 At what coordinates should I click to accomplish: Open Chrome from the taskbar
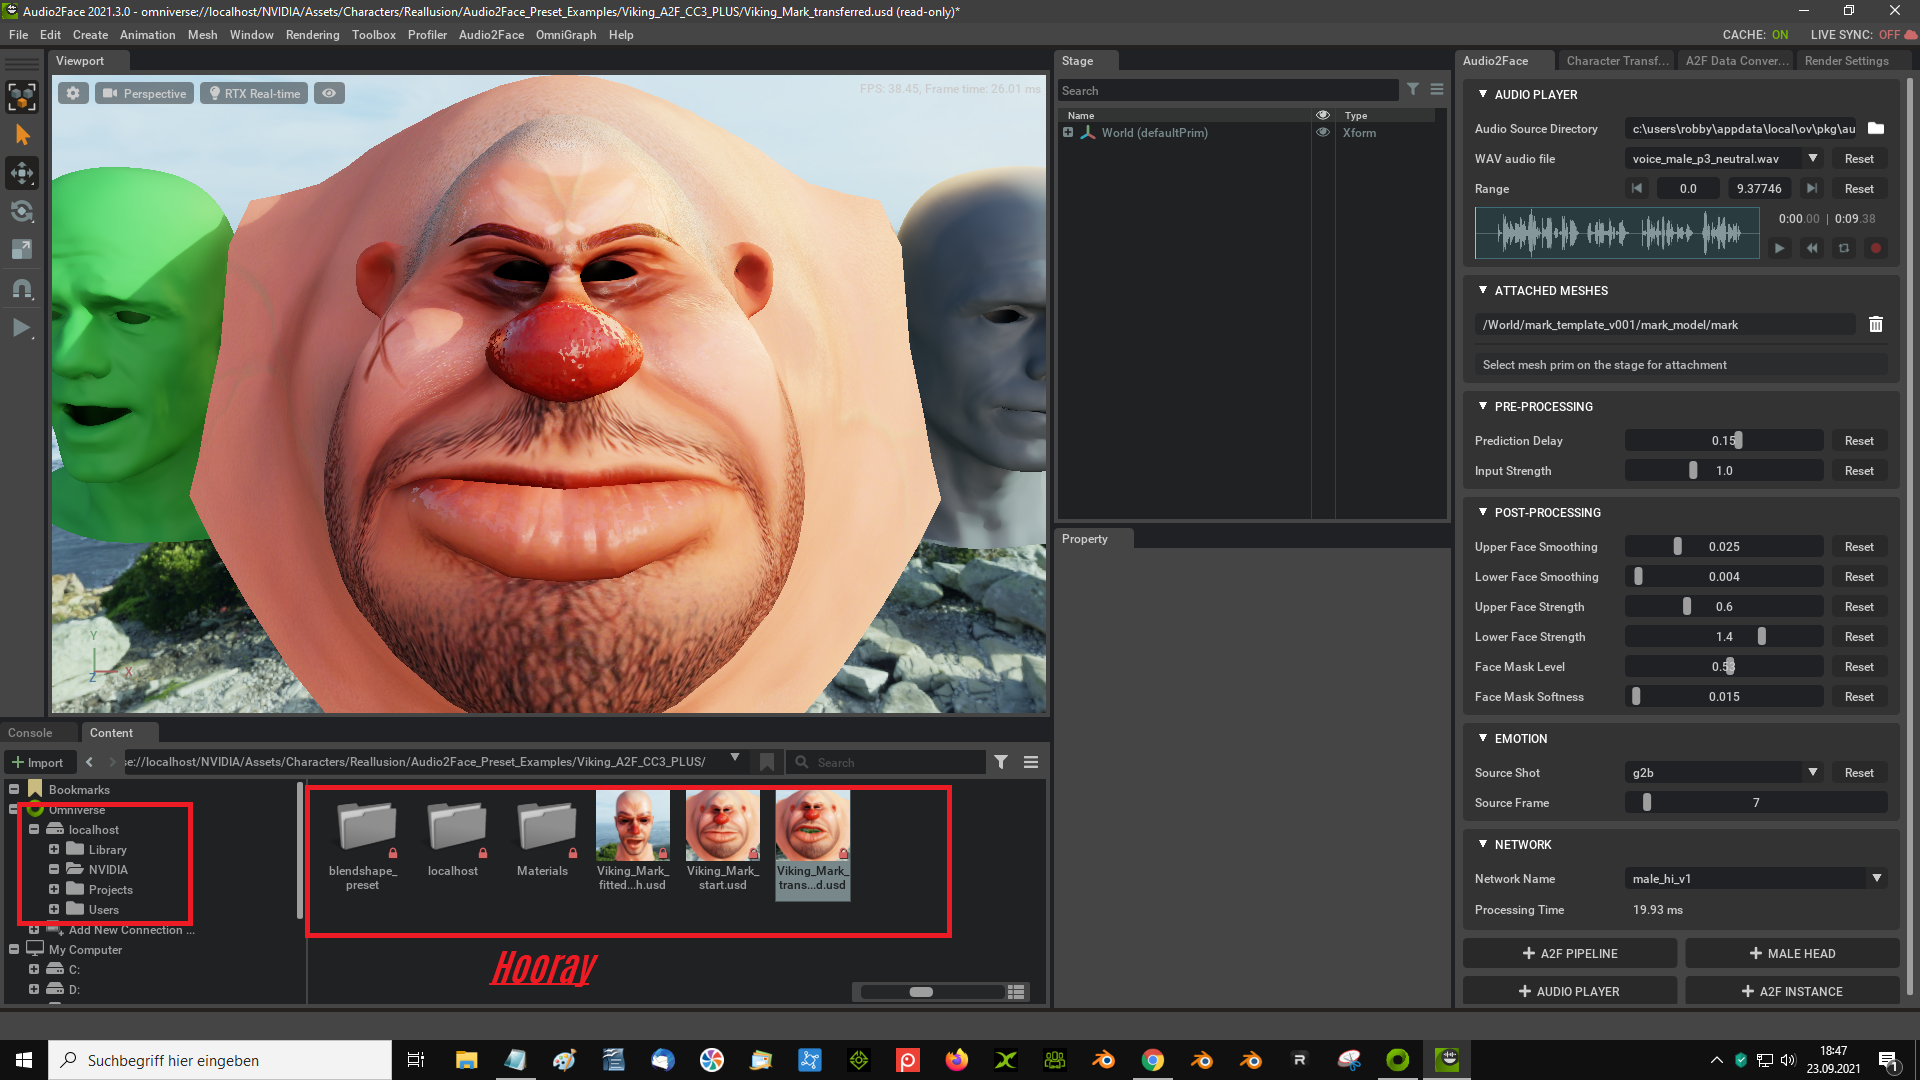tap(1153, 1060)
